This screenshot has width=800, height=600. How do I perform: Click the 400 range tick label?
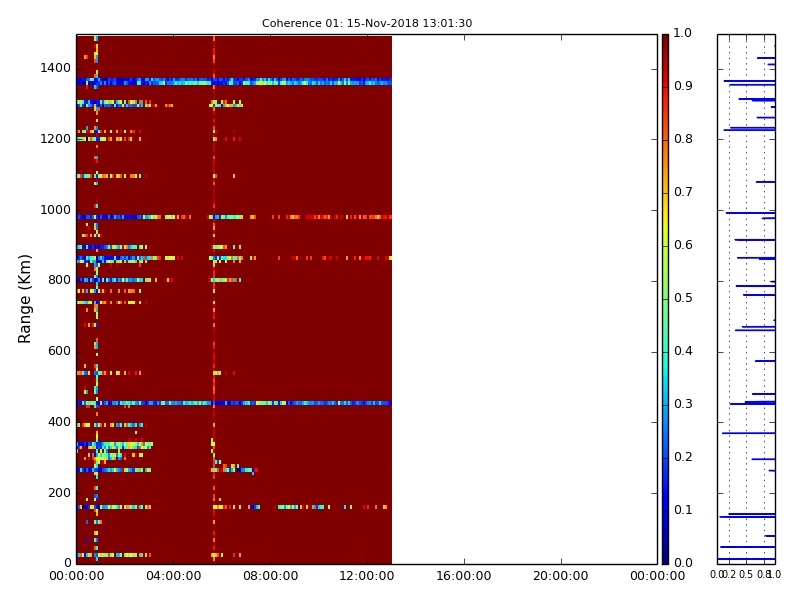click(59, 422)
